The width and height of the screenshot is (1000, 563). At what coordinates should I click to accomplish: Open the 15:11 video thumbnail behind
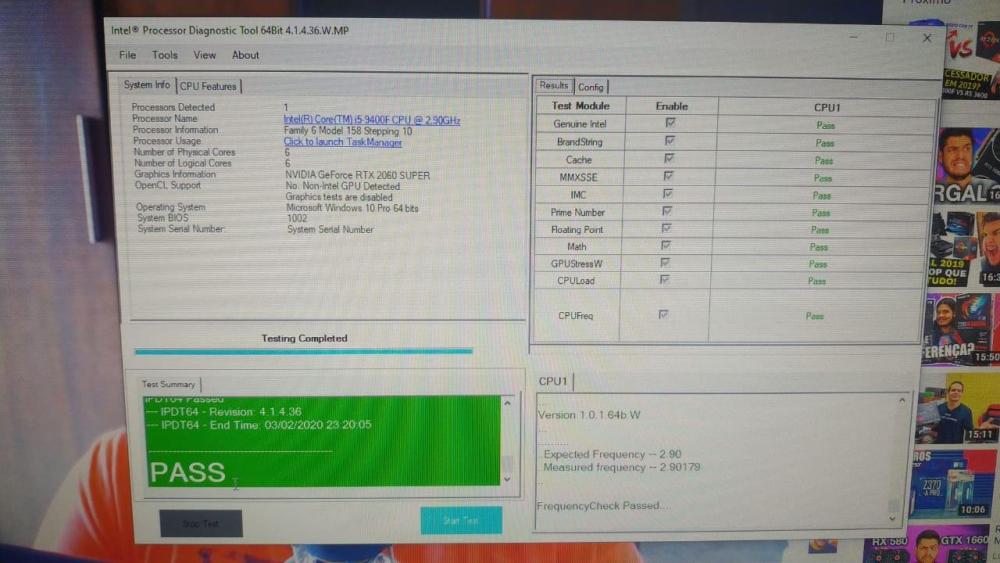tap(957, 409)
